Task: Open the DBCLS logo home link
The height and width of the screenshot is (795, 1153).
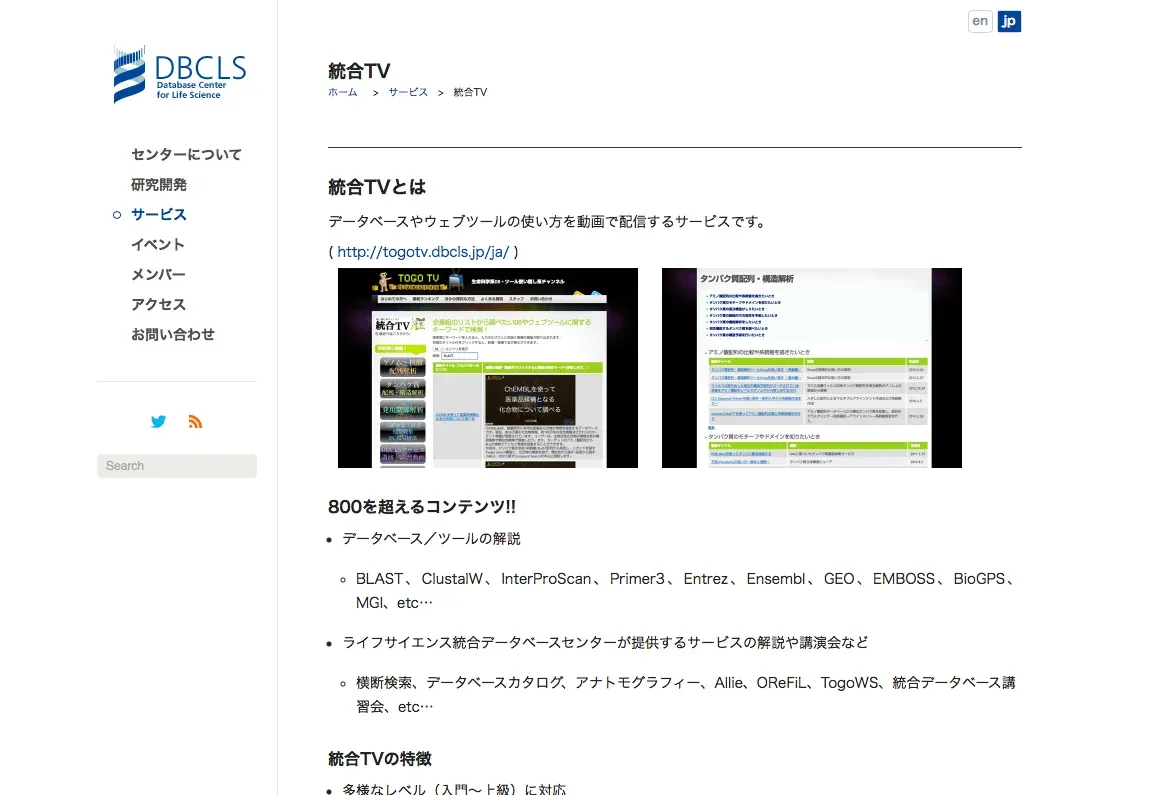Action: click(180, 74)
